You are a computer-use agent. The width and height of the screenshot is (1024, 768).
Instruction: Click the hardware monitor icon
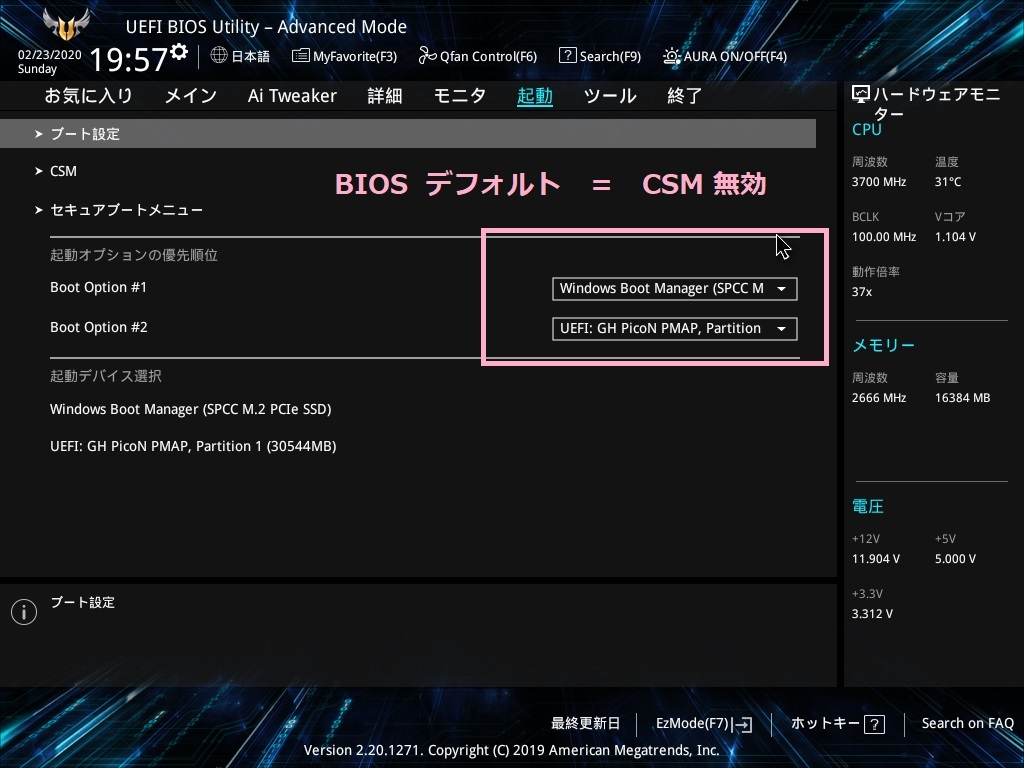tap(861, 95)
